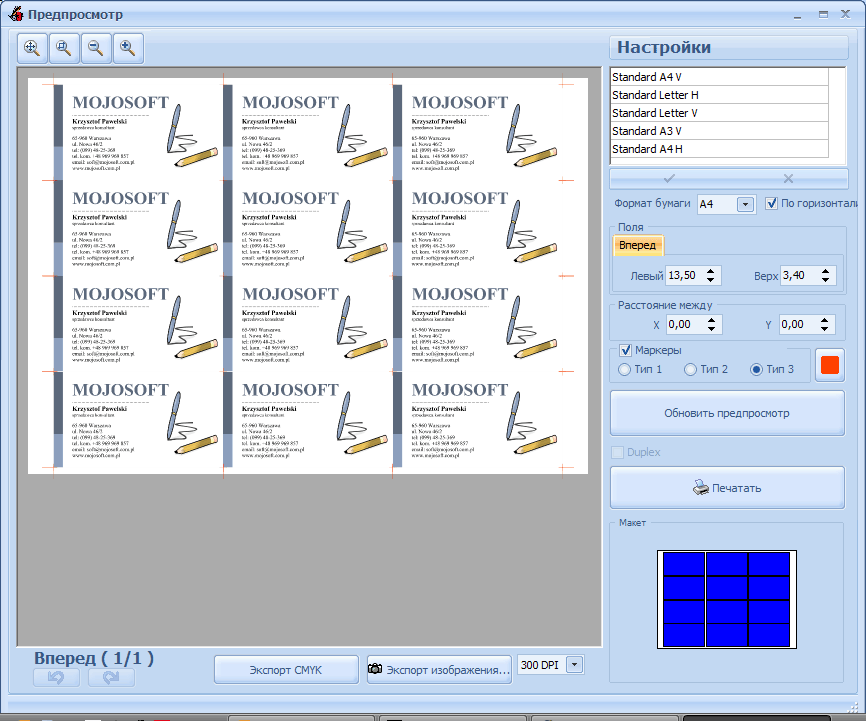866x721 pixels.
Task: Click the zoom out magnifier icon
Action: pyautogui.click(x=96, y=48)
